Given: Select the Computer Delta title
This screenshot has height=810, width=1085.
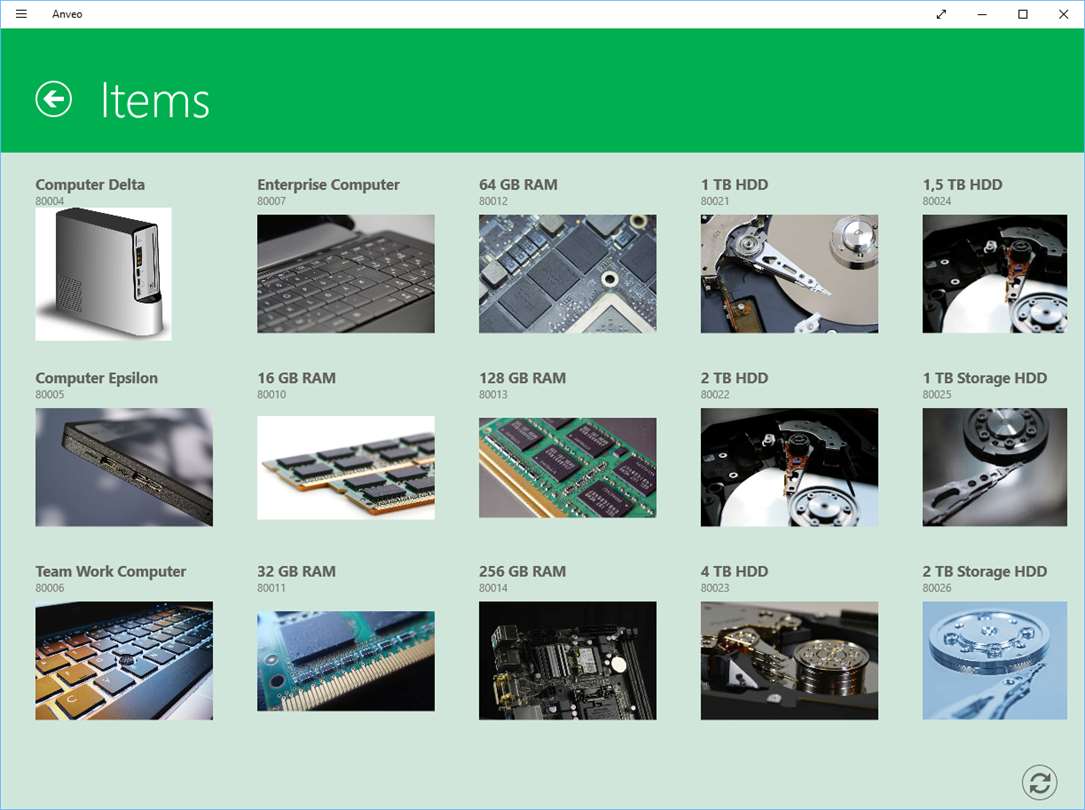Looking at the screenshot, I should [90, 185].
